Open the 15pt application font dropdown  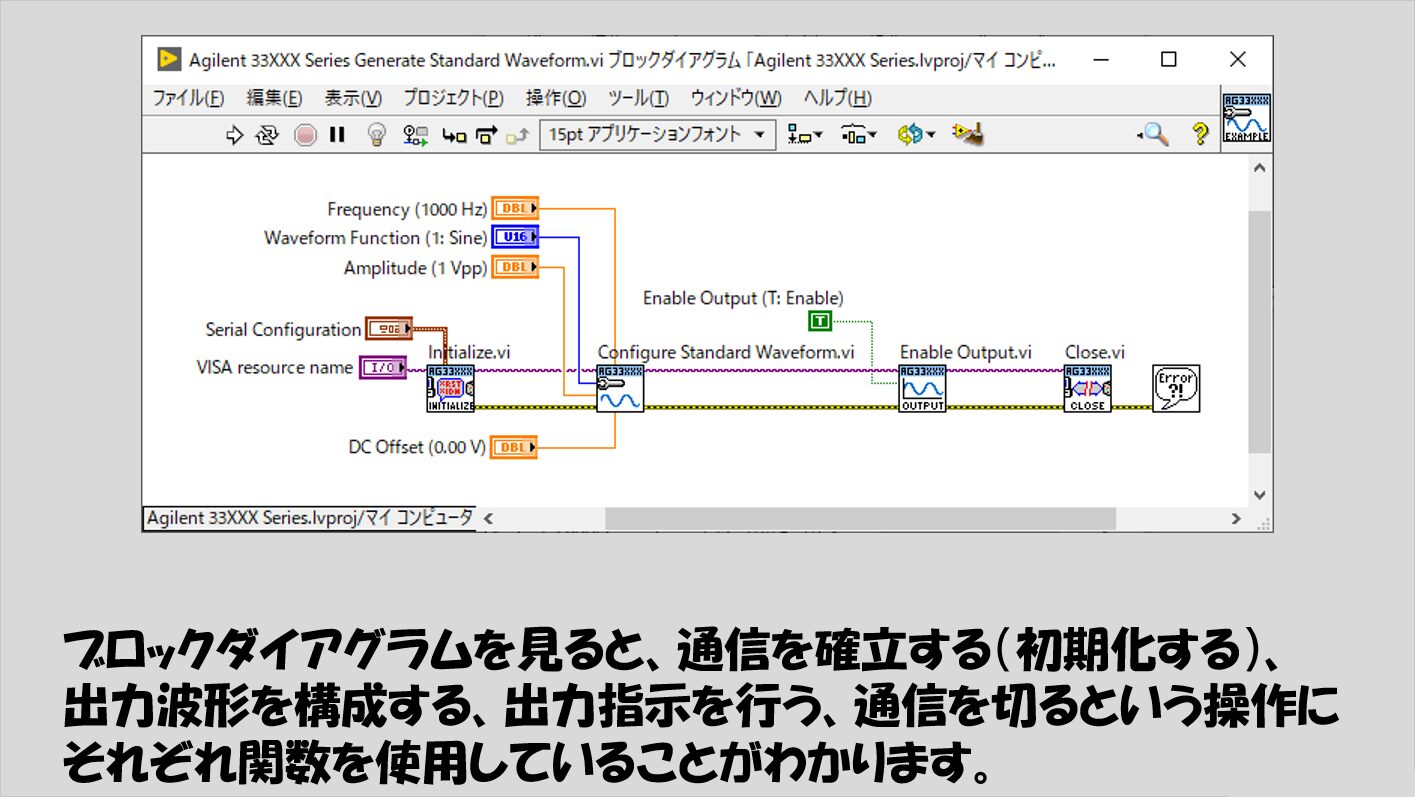[x=657, y=135]
